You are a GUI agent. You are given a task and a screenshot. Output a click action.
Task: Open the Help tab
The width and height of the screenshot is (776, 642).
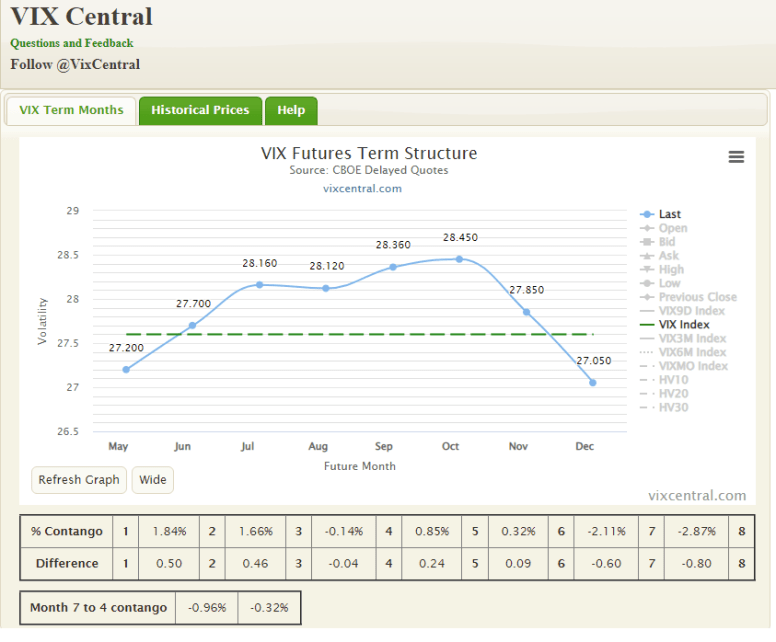(x=291, y=110)
